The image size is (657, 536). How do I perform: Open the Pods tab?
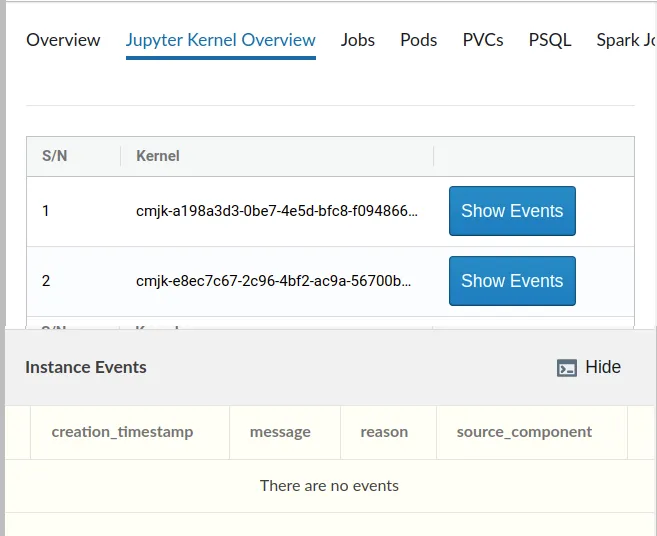tap(419, 40)
